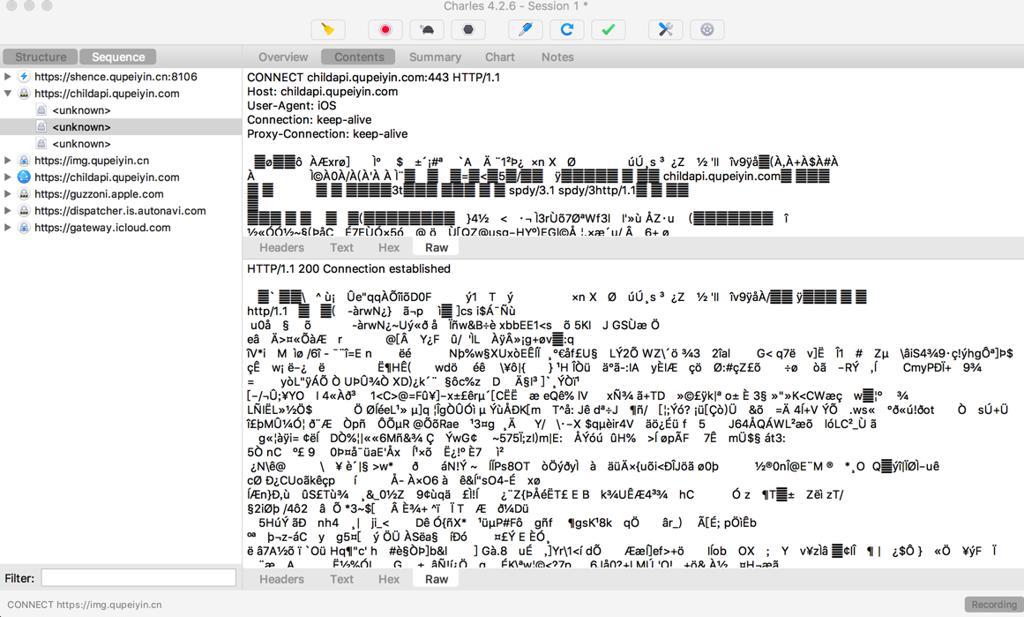1024x617 pixels.
Task: Click lock icon of first <unknown> entry
Action: (x=41, y=110)
